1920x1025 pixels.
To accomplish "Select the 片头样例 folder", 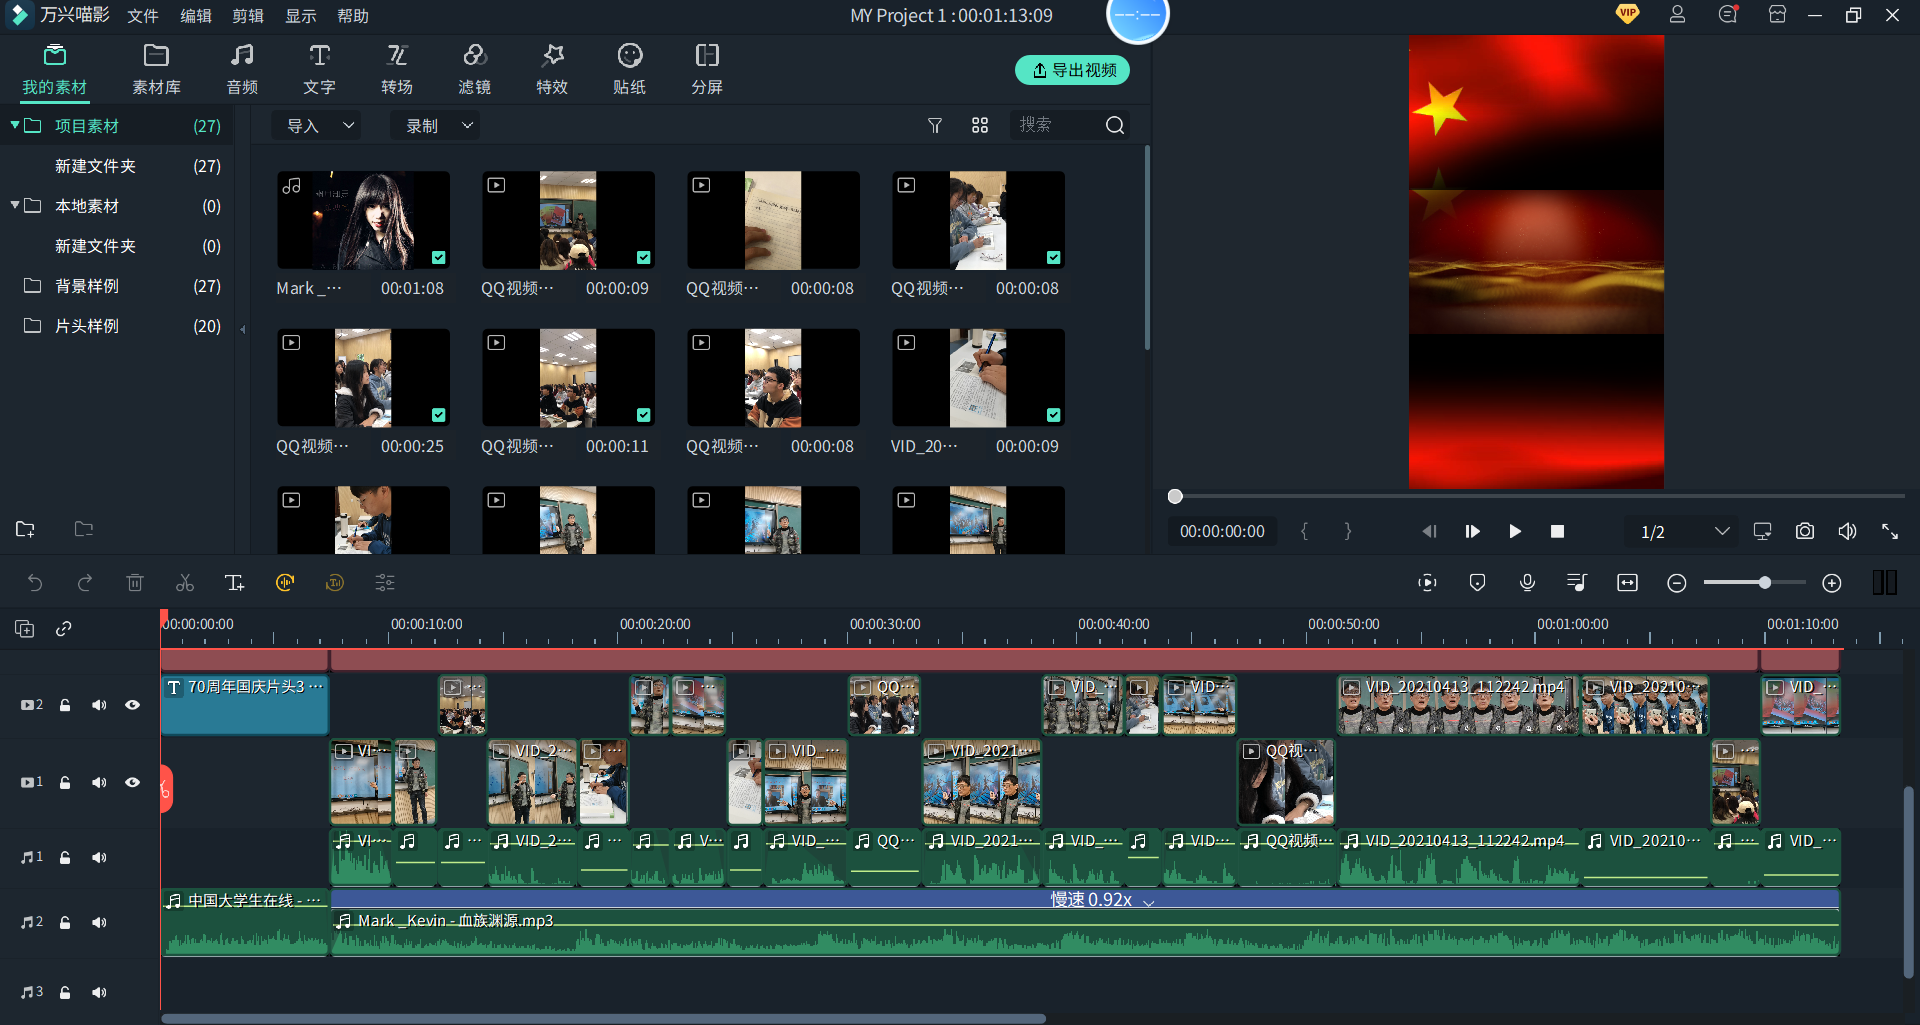I will pos(118,326).
